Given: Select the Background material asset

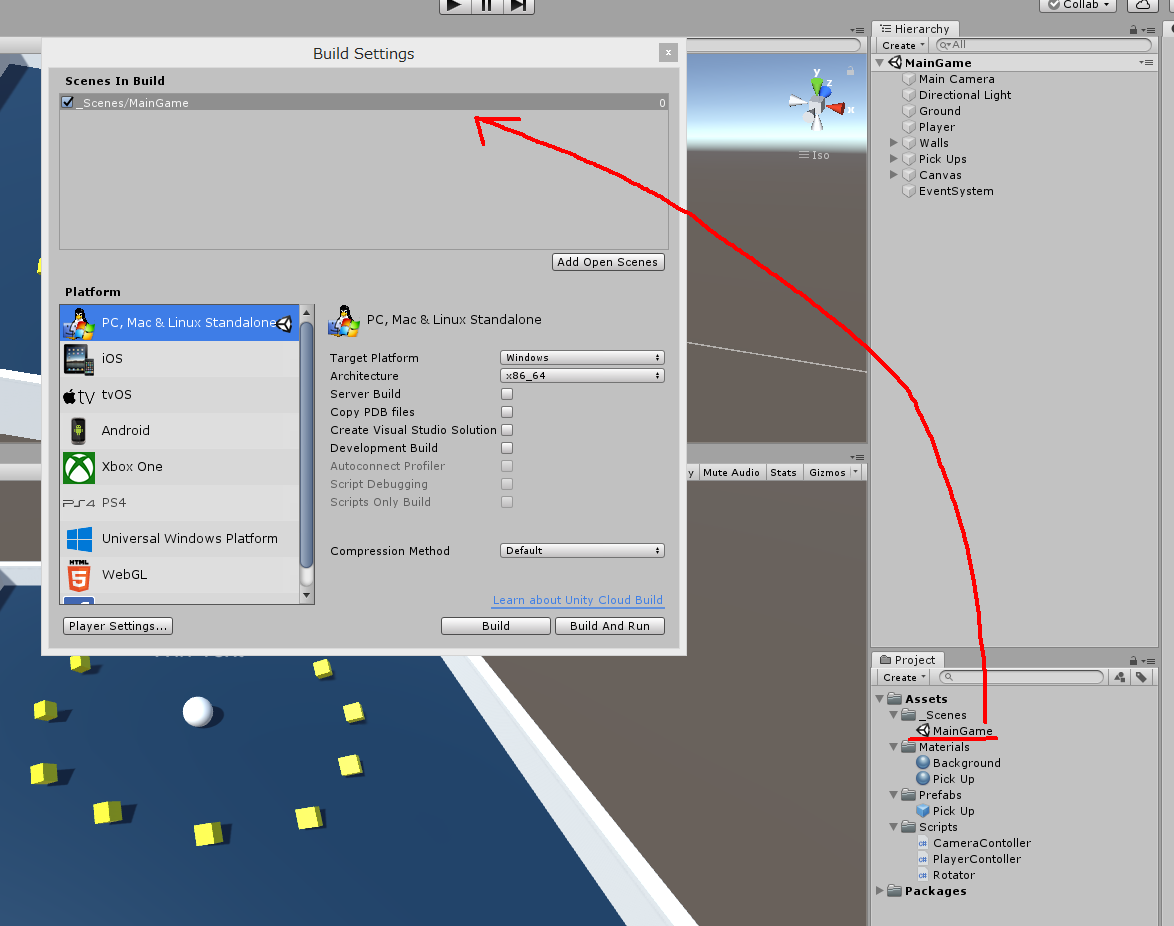Looking at the screenshot, I should [x=967, y=763].
